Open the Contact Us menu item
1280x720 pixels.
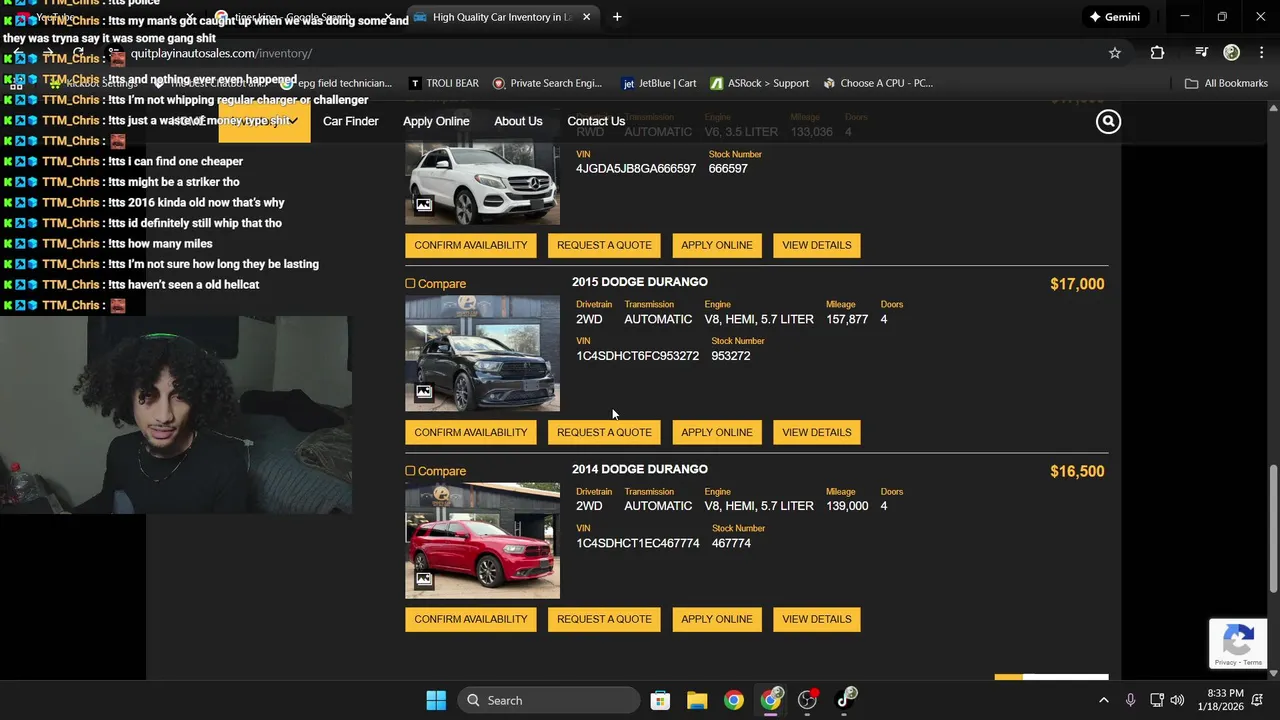[596, 121]
